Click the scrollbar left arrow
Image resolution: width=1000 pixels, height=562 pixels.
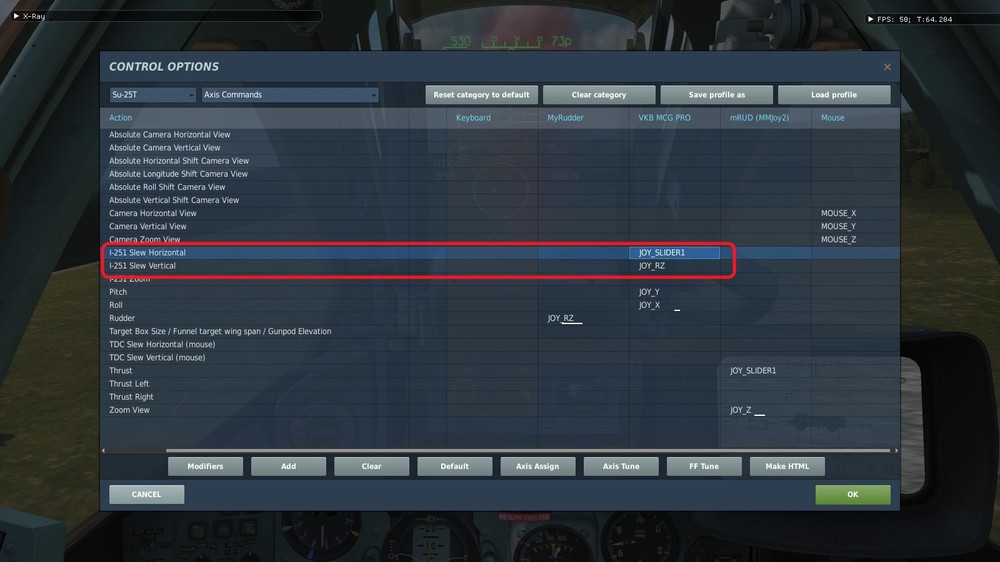[x=103, y=450]
